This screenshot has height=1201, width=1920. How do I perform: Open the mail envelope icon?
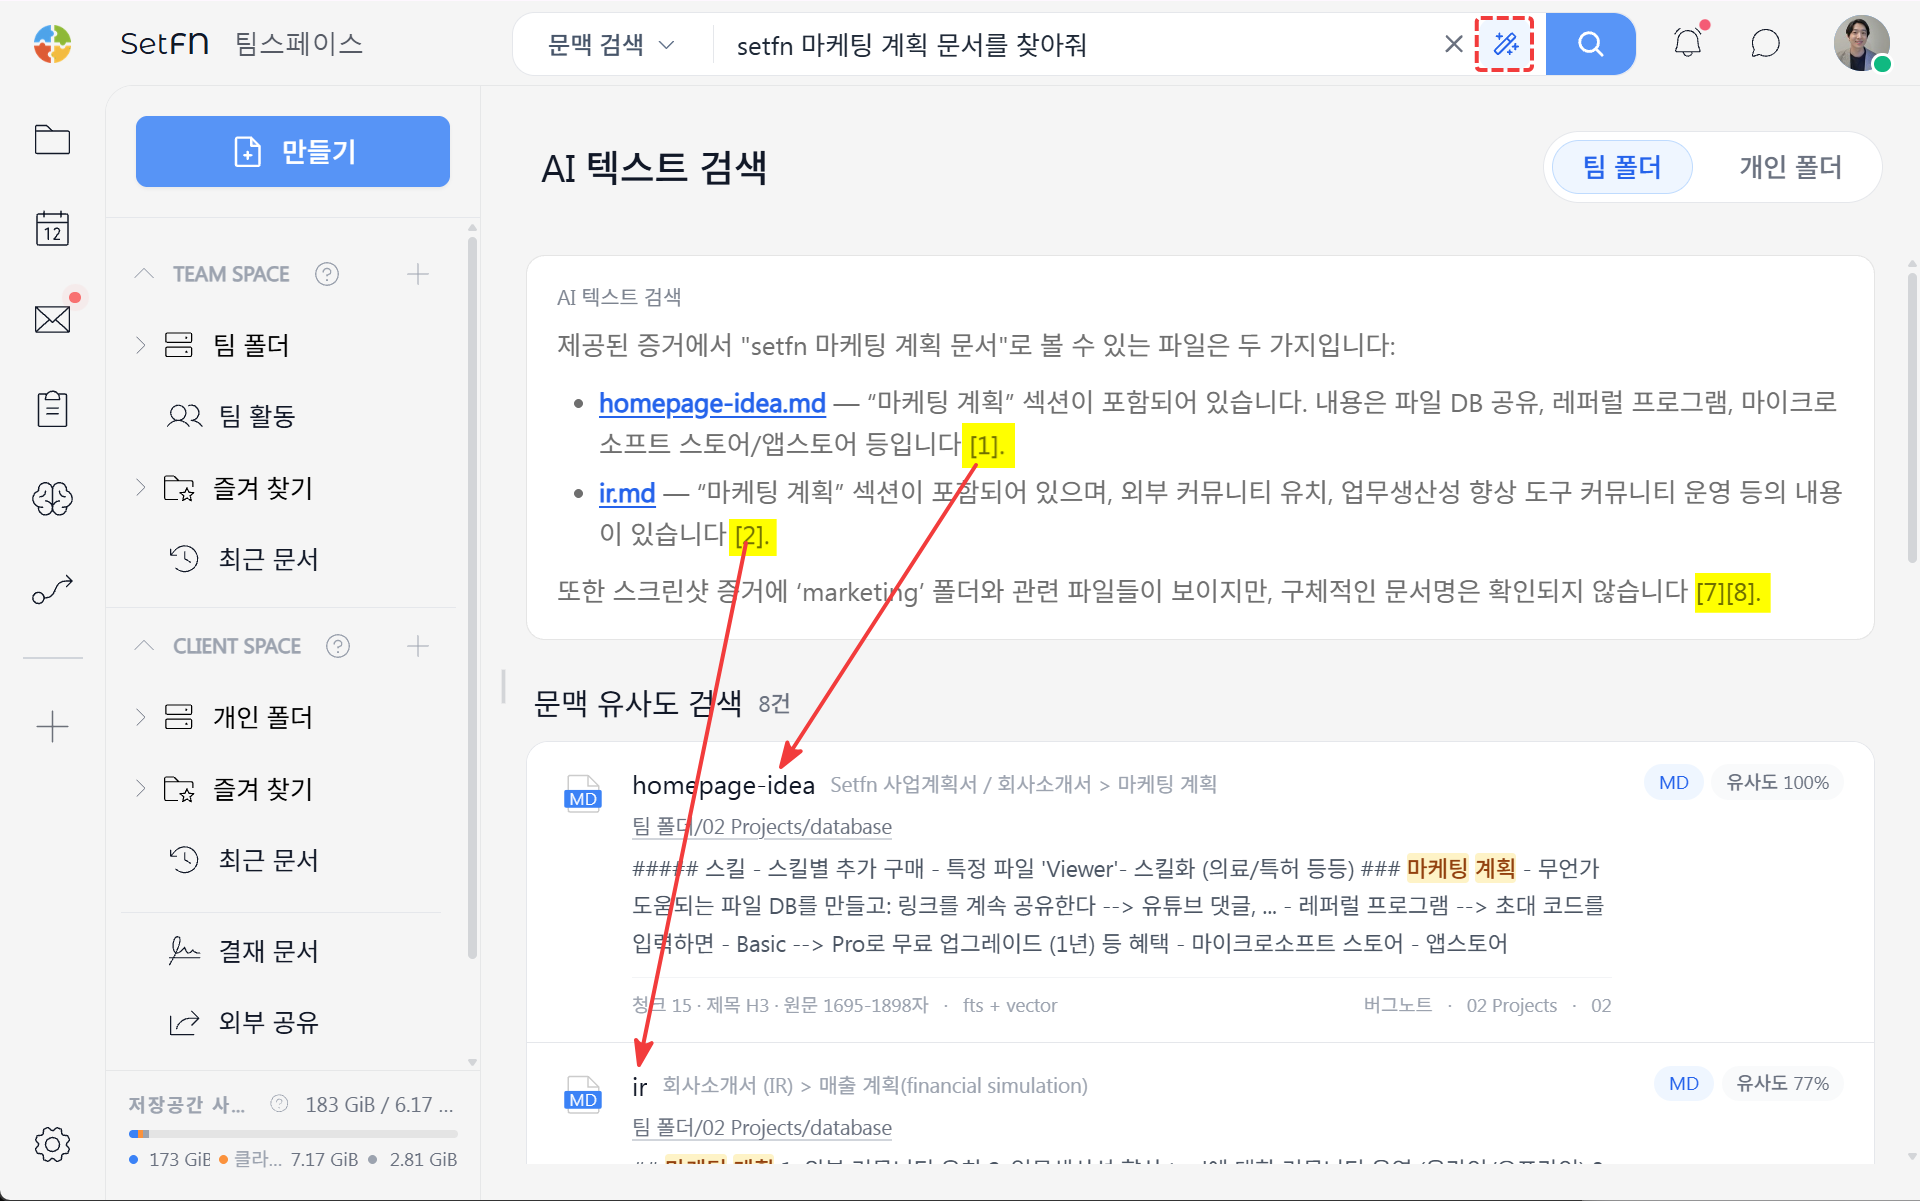pos(52,319)
